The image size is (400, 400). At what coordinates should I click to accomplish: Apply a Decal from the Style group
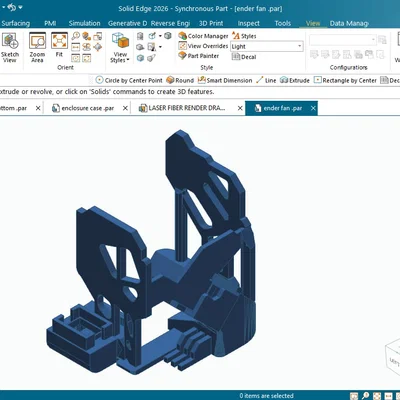click(244, 57)
